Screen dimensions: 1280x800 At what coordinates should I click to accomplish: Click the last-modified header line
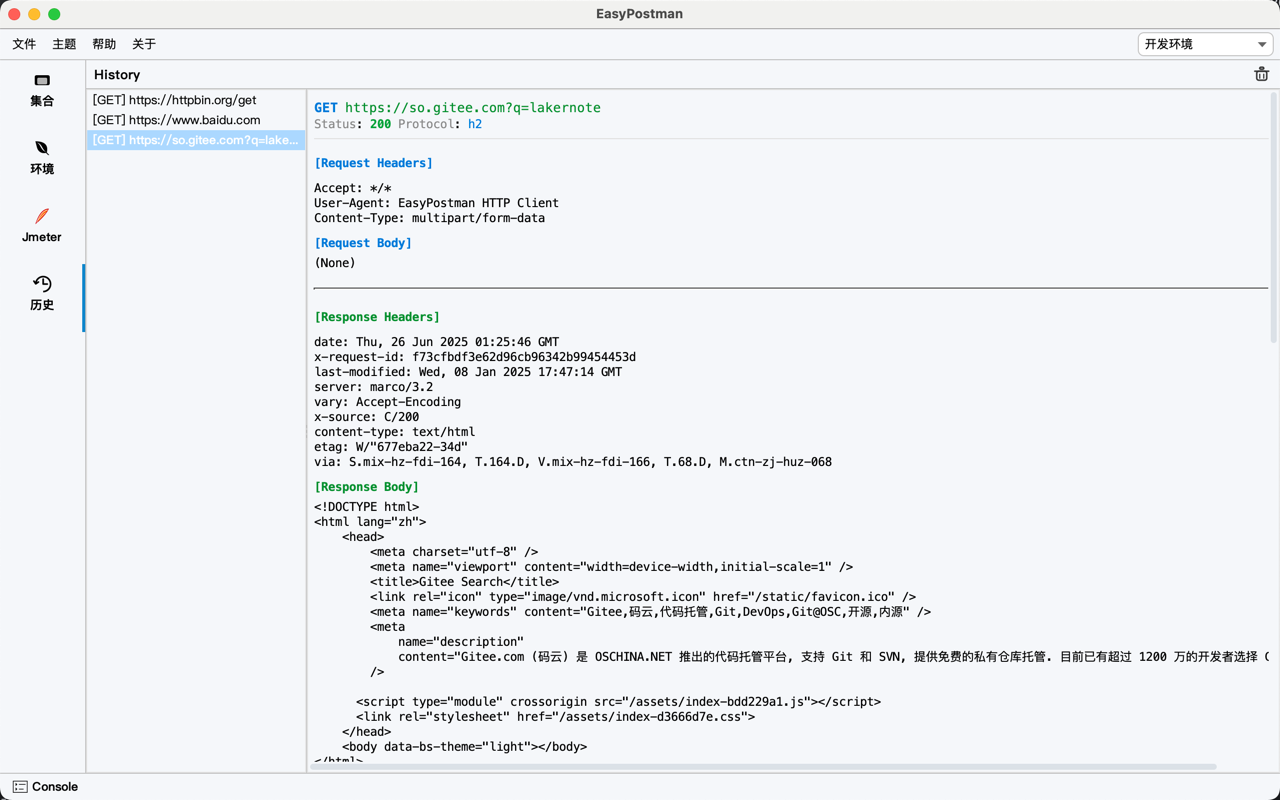[468, 372]
